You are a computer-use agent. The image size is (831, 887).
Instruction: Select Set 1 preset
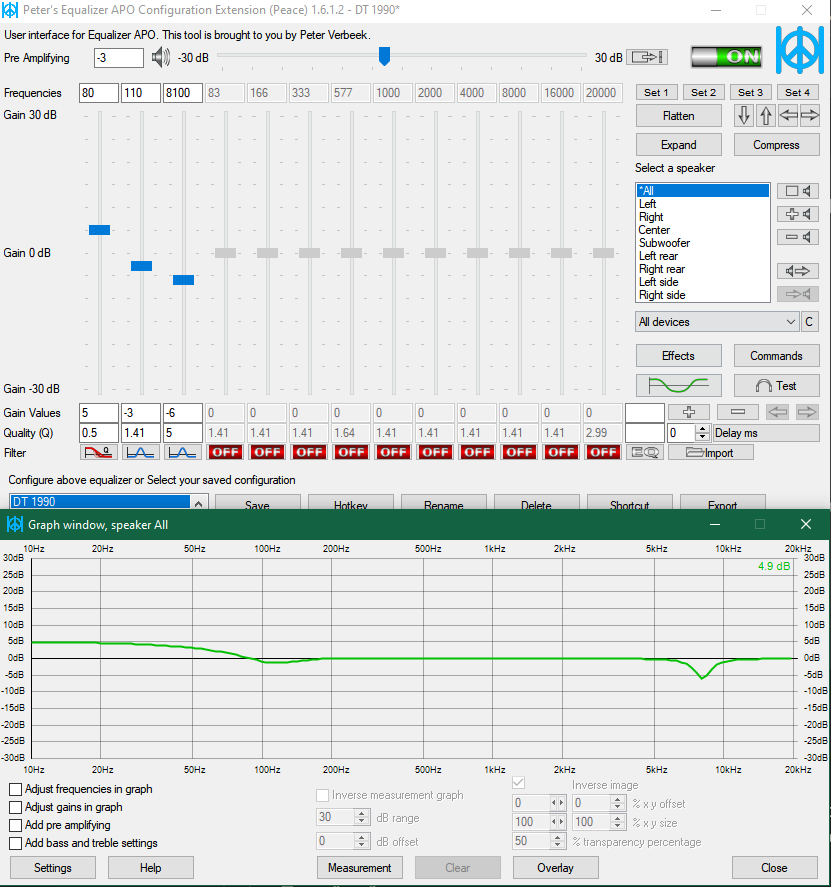[656, 92]
